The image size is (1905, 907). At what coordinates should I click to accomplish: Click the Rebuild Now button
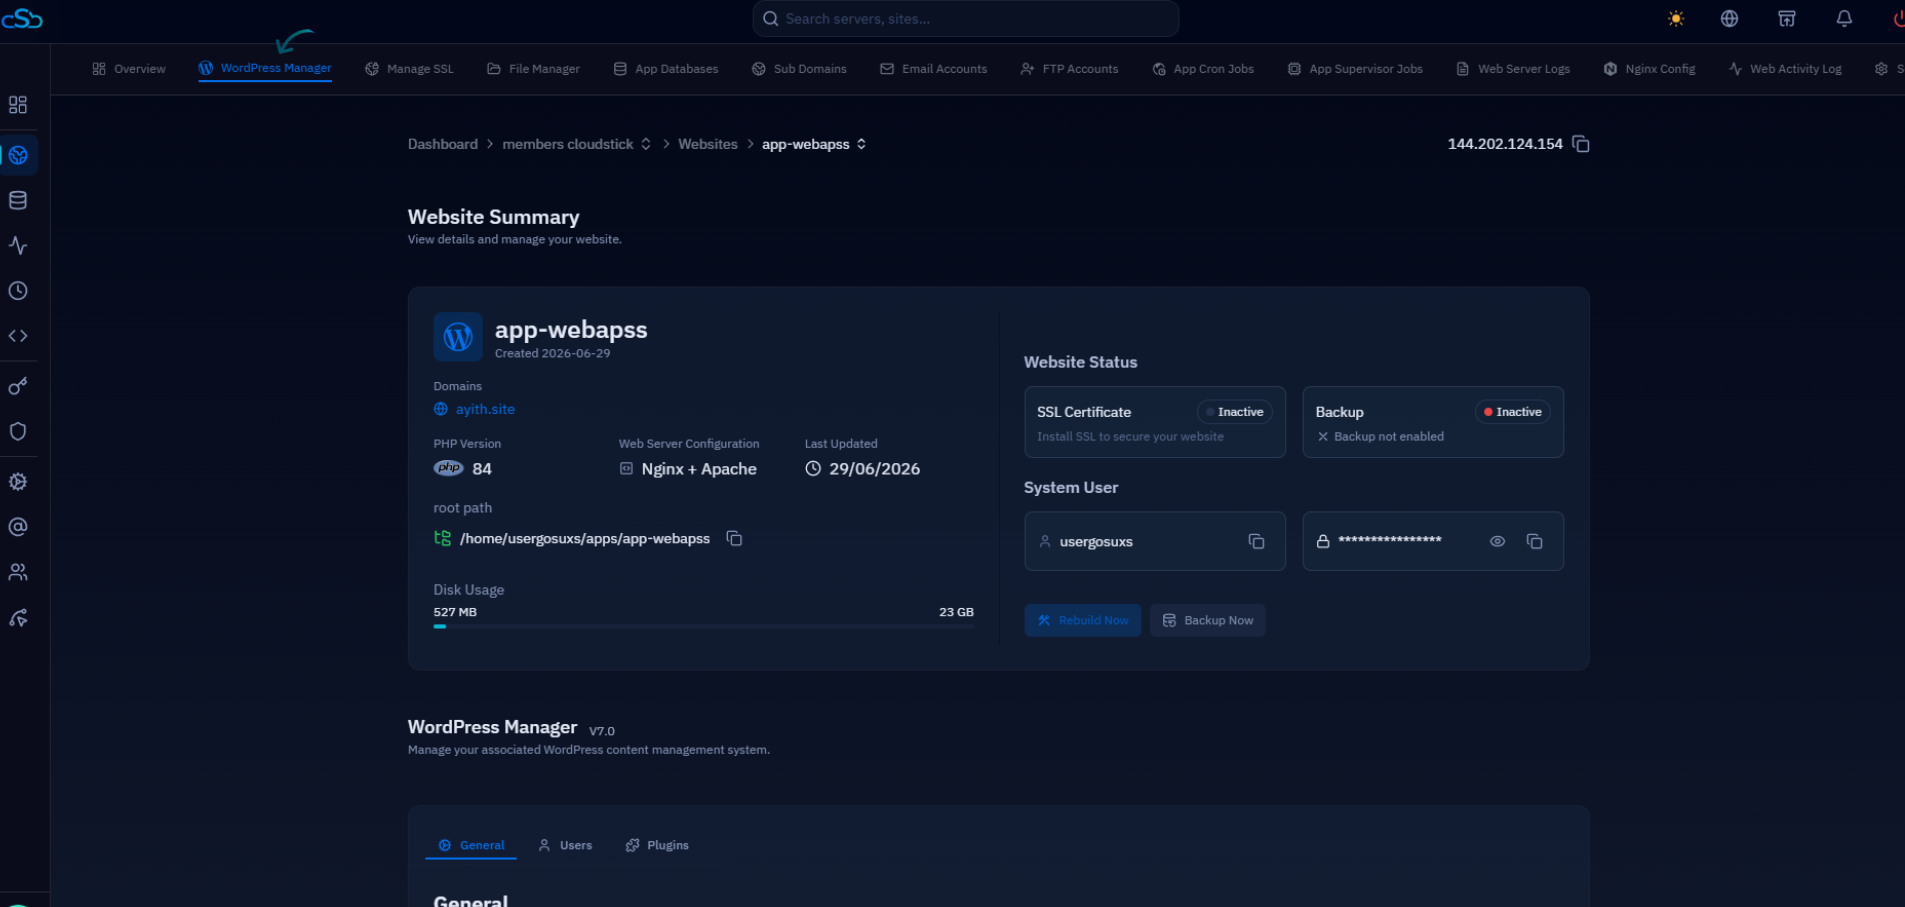(x=1083, y=620)
